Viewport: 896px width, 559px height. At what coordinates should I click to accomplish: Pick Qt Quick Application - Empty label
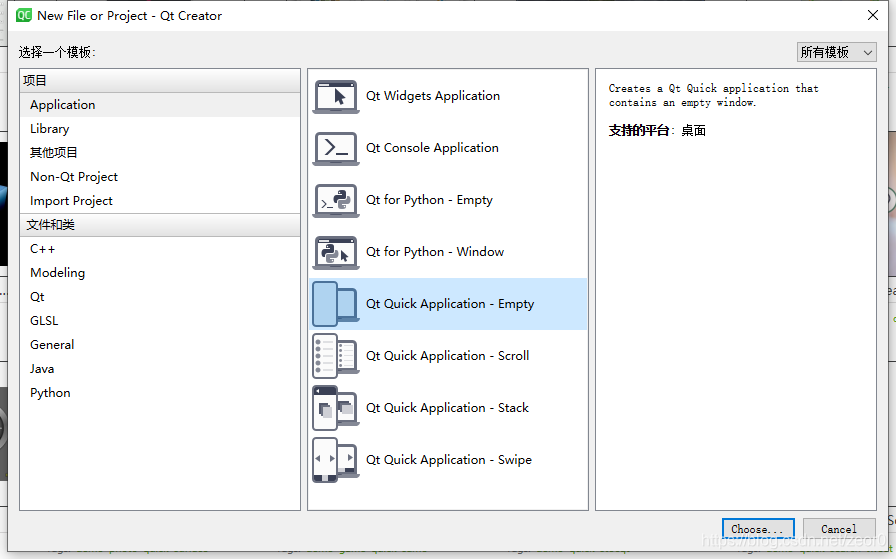pyautogui.click(x=450, y=304)
